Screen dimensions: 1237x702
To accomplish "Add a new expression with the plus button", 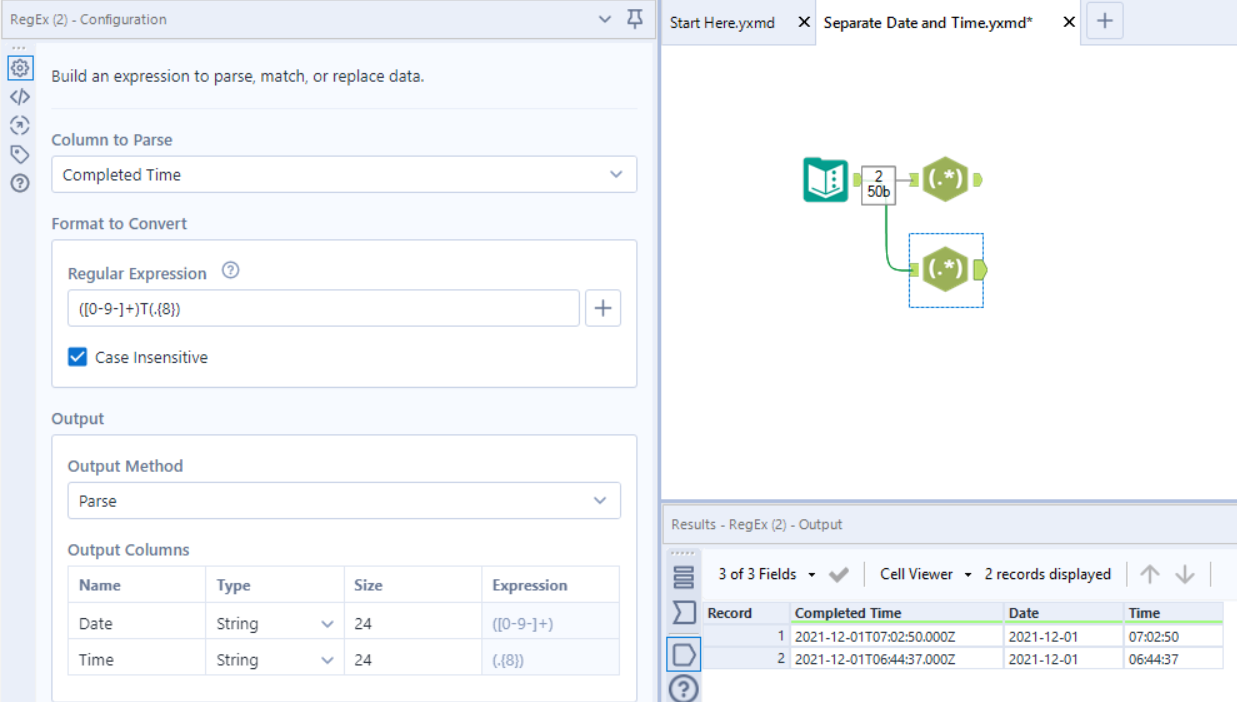I will [602, 308].
